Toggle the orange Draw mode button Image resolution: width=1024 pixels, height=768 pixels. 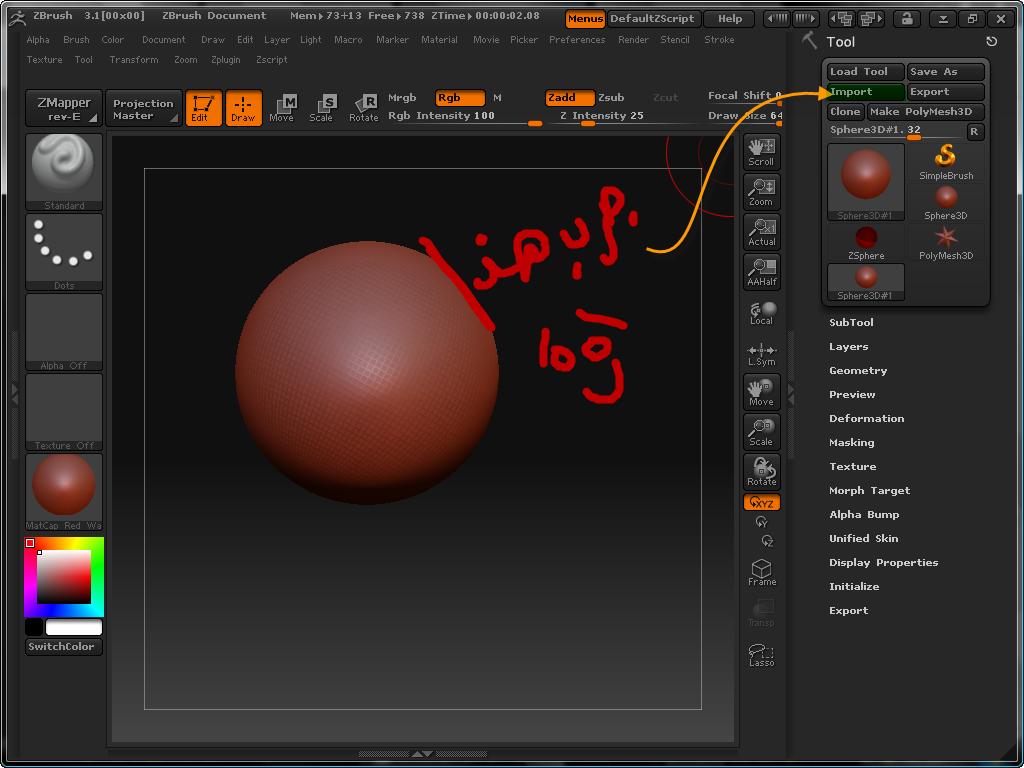[244, 108]
